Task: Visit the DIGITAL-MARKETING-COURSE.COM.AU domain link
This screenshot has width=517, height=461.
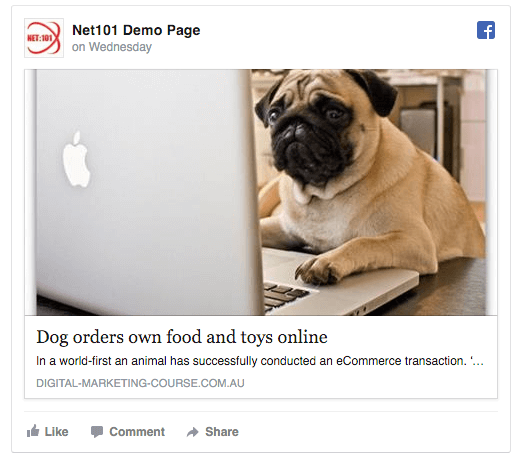Action: [x=140, y=383]
